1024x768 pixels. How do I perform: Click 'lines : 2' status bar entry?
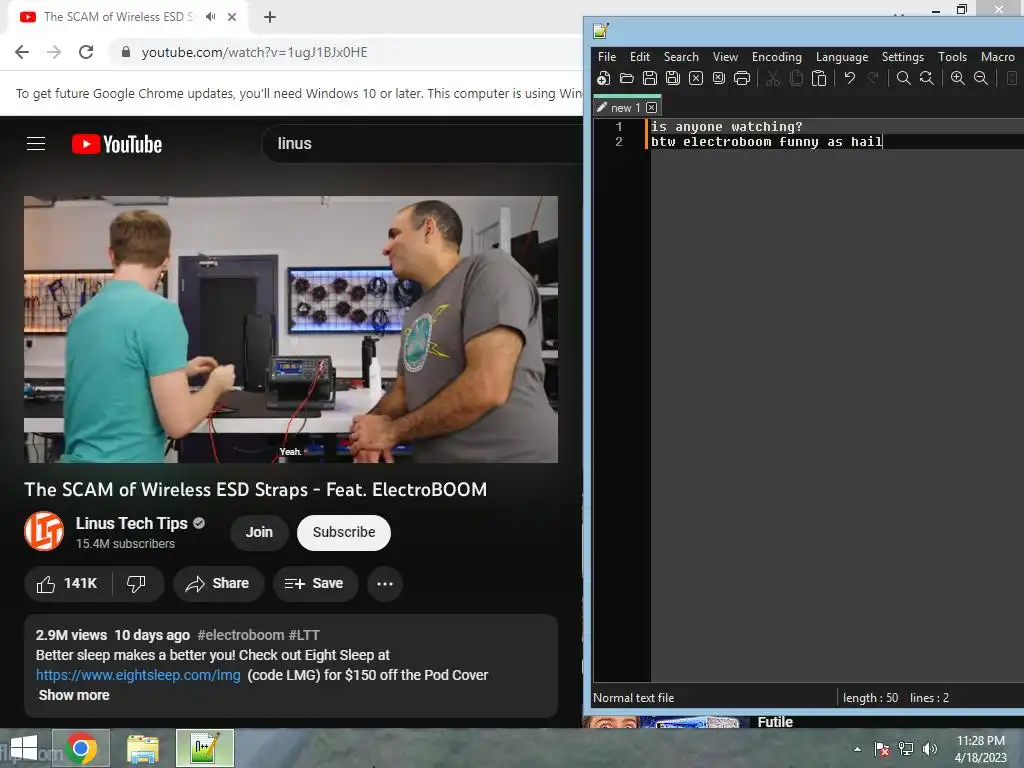pyautogui.click(x=929, y=697)
